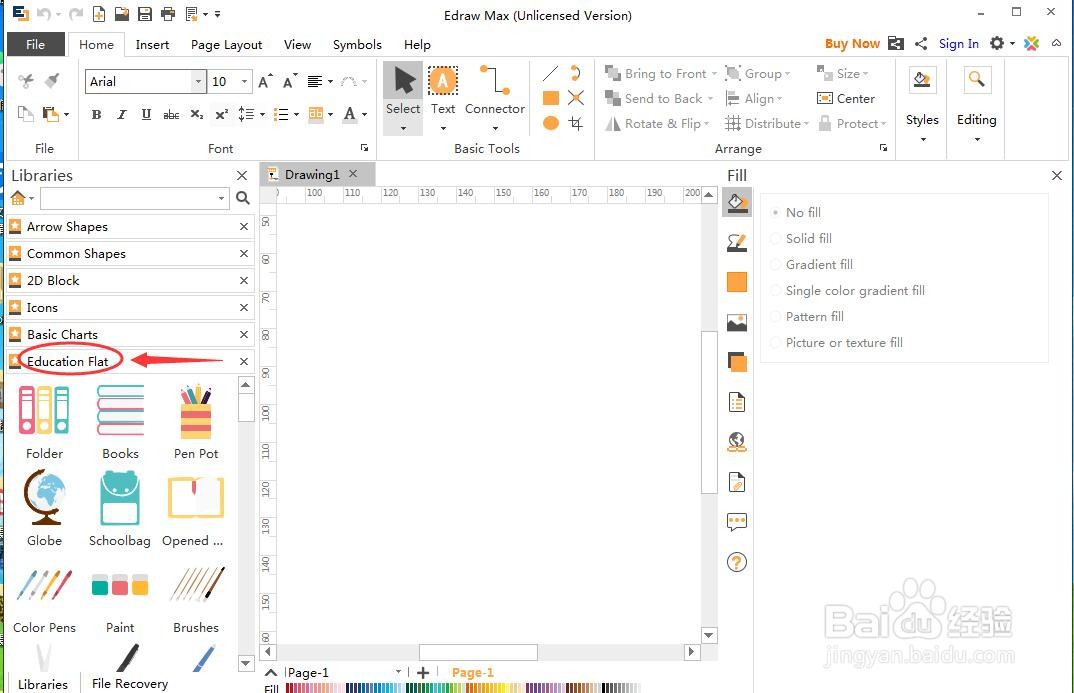Open the Page-1 selector dropdown

point(398,672)
